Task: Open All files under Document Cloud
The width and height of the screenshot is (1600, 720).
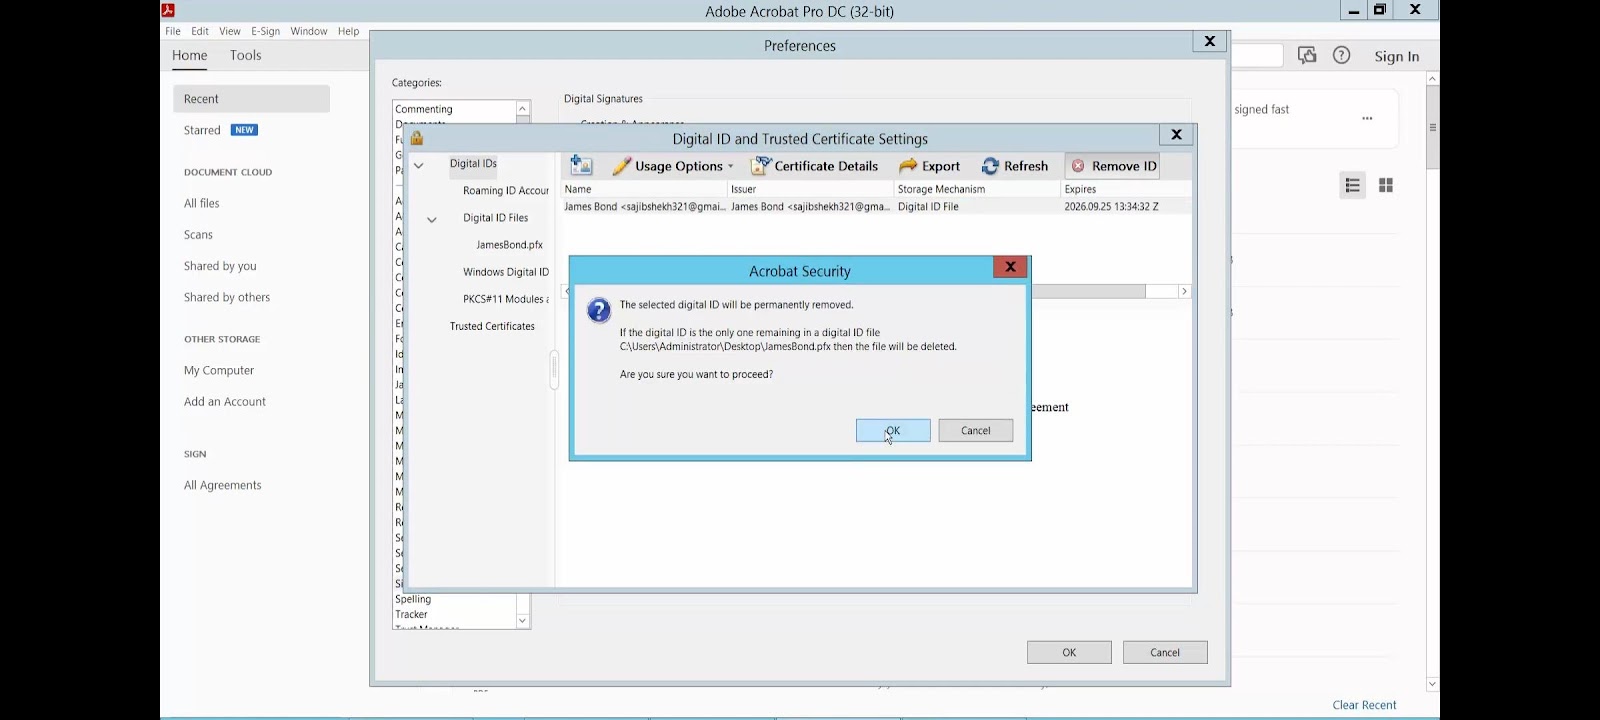Action: pos(201,203)
